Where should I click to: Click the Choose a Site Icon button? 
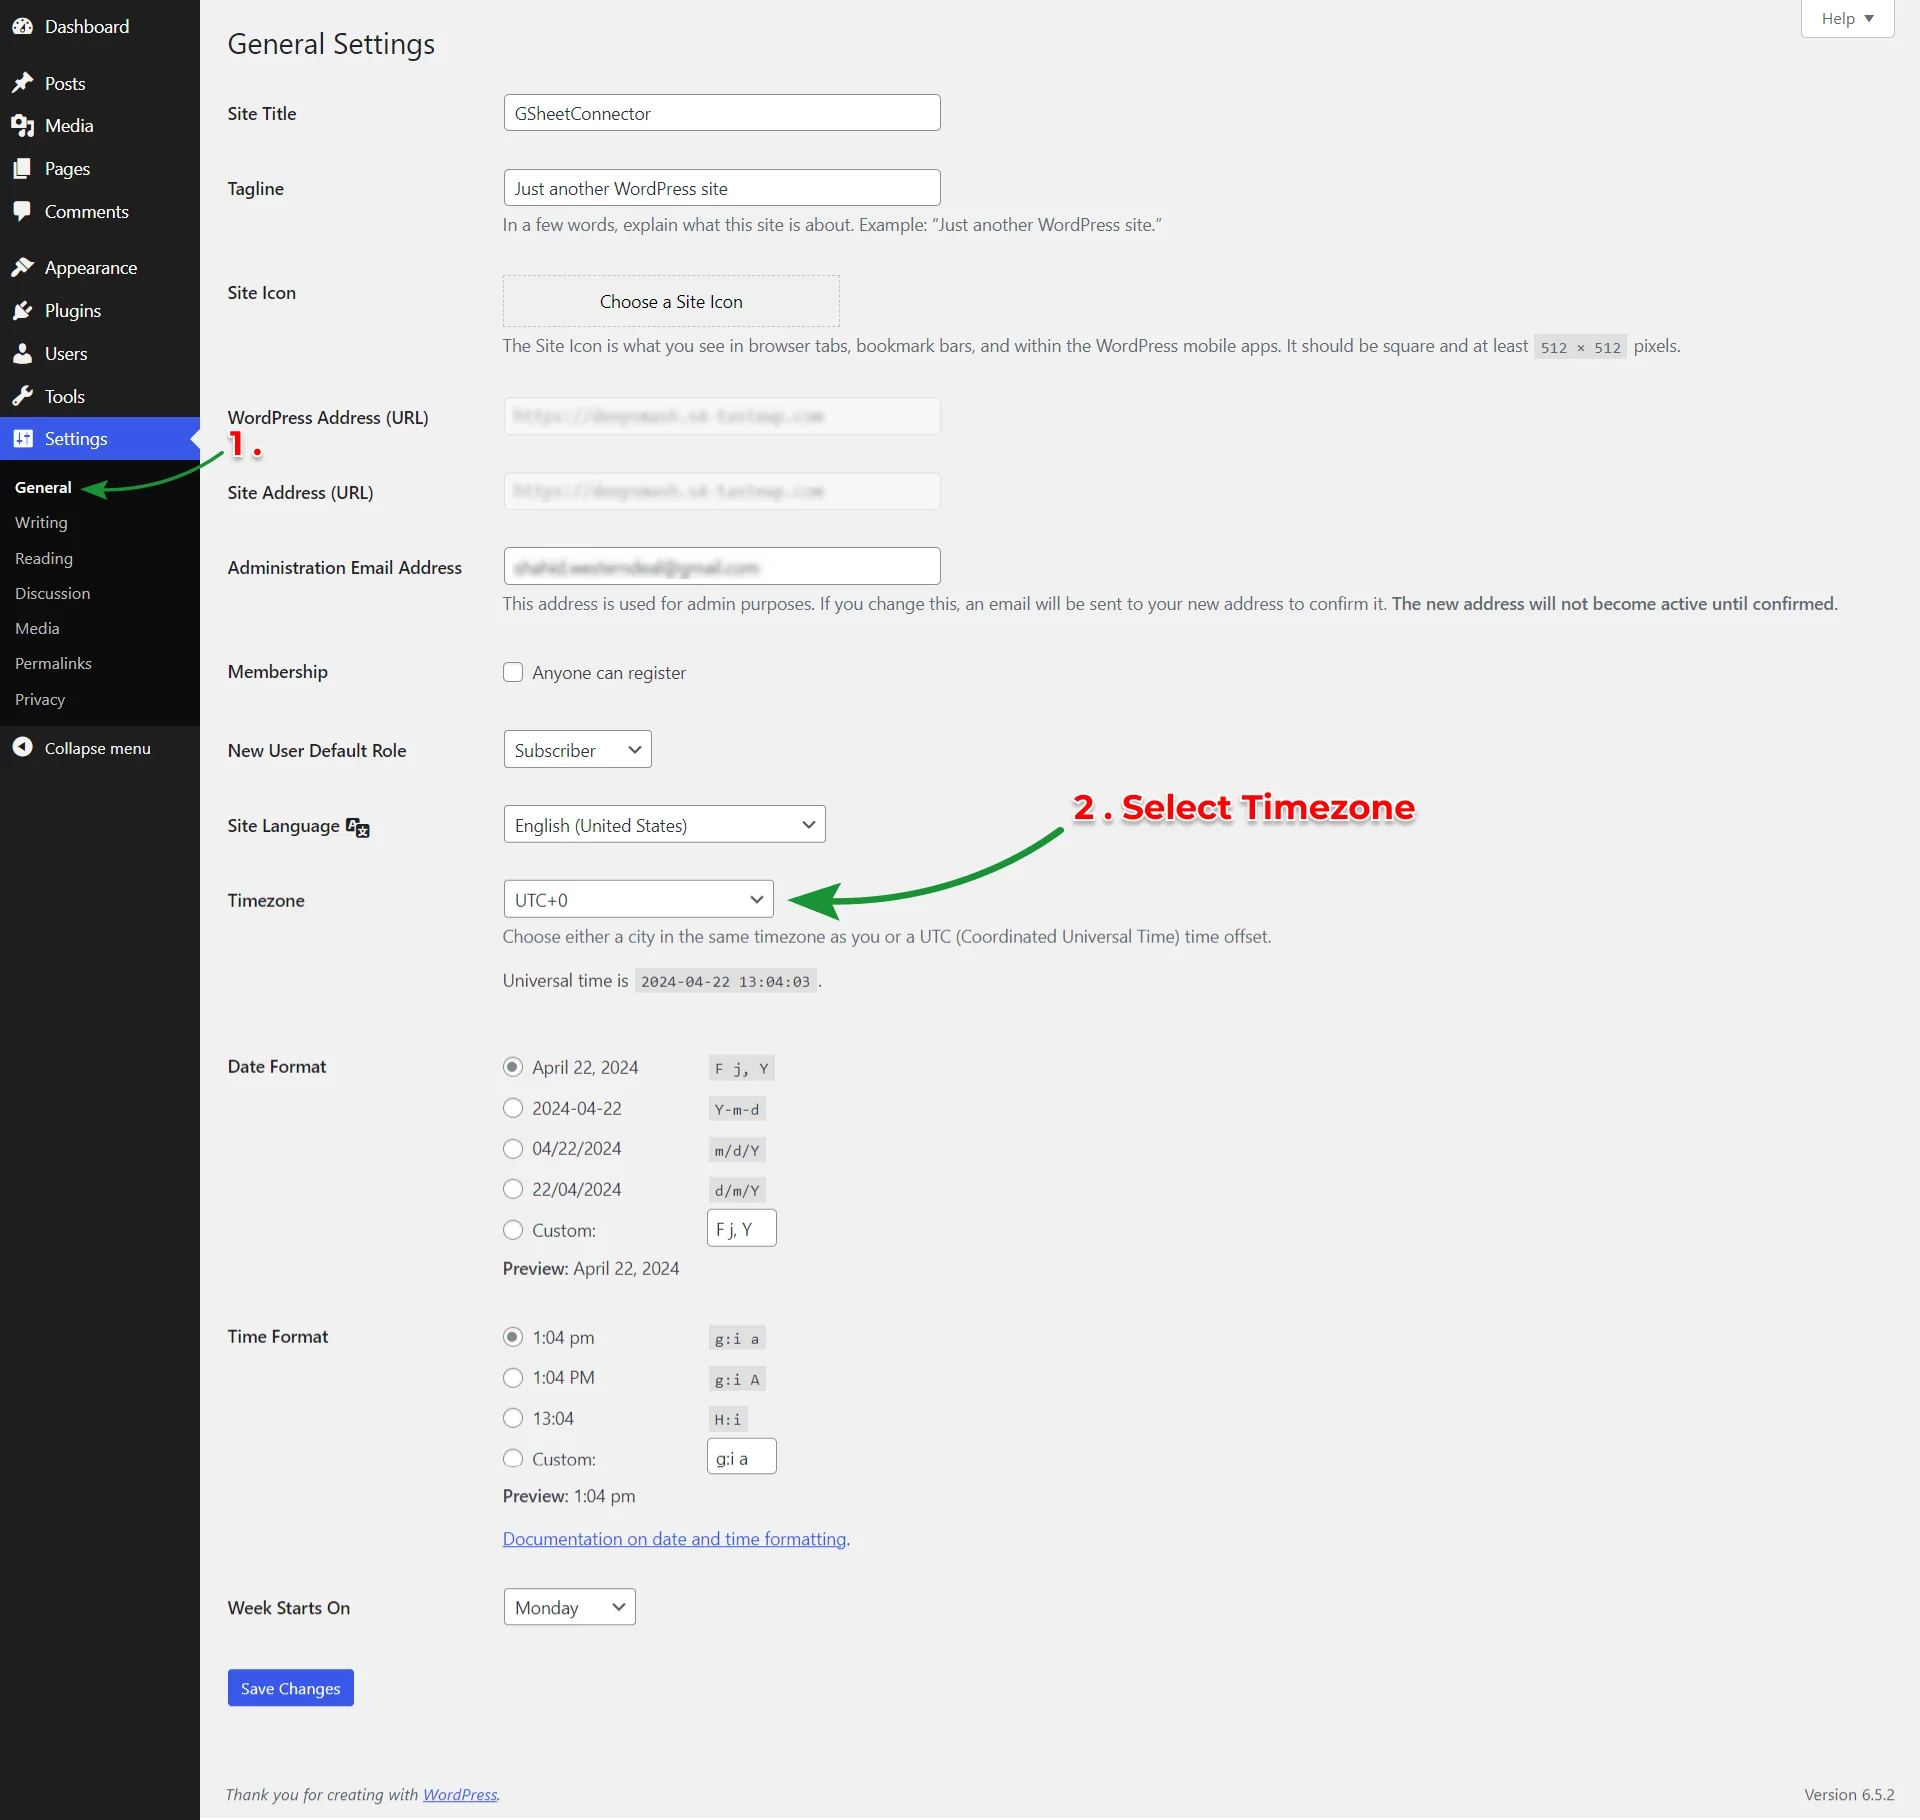coord(671,301)
